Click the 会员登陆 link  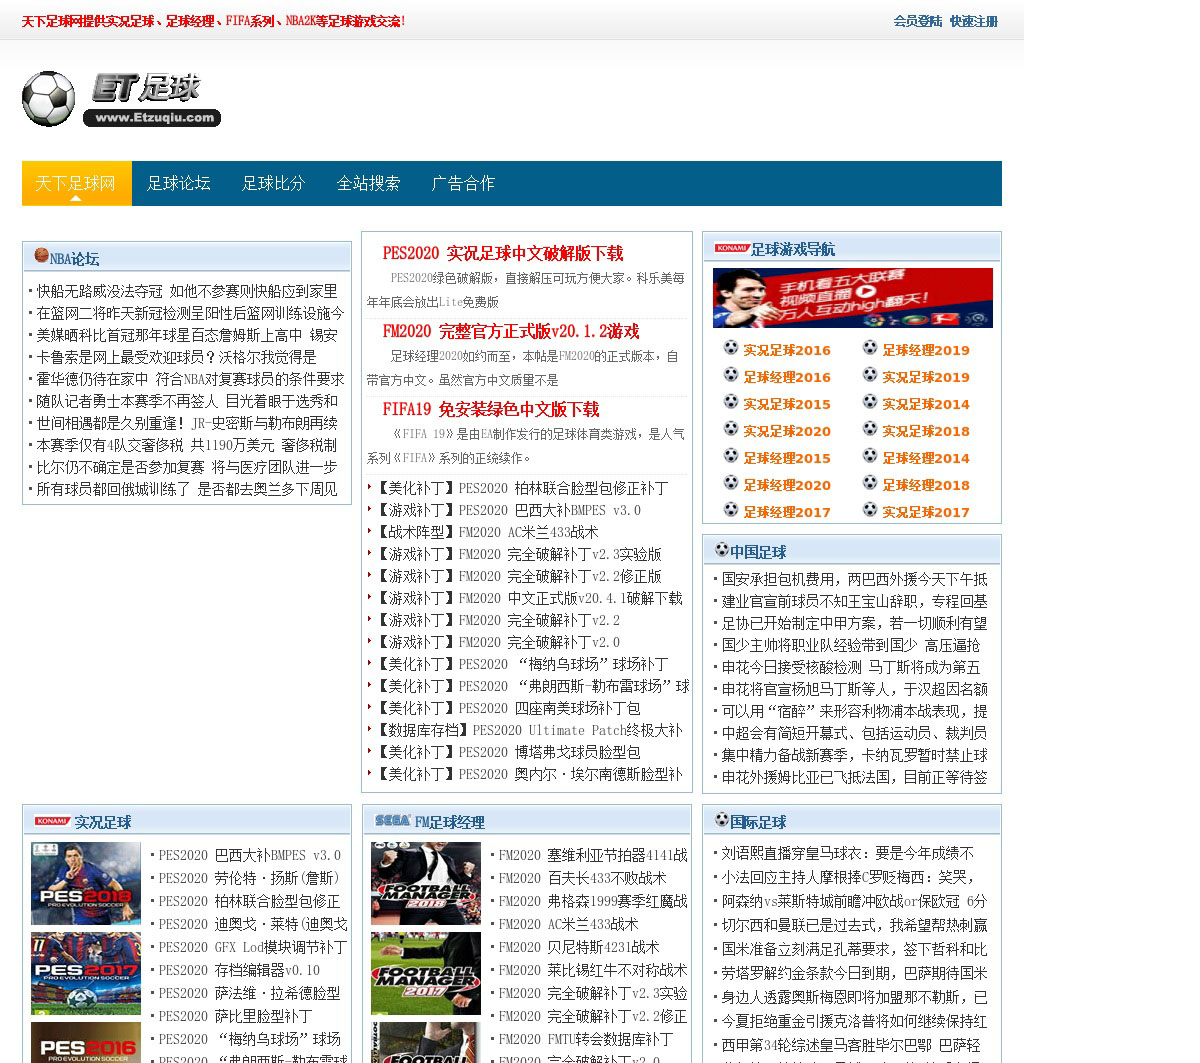click(918, 21)
